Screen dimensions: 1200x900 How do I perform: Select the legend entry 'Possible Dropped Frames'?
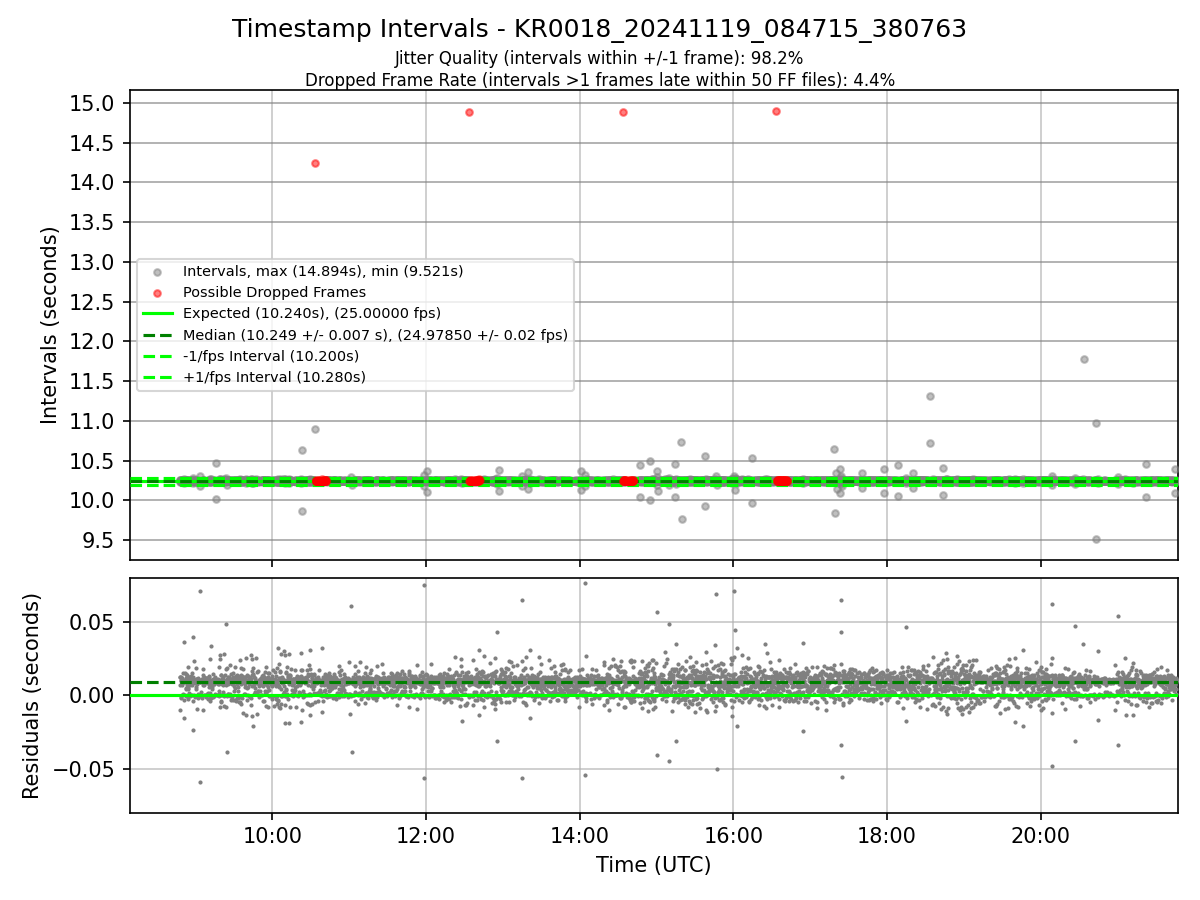pos(274,292)
